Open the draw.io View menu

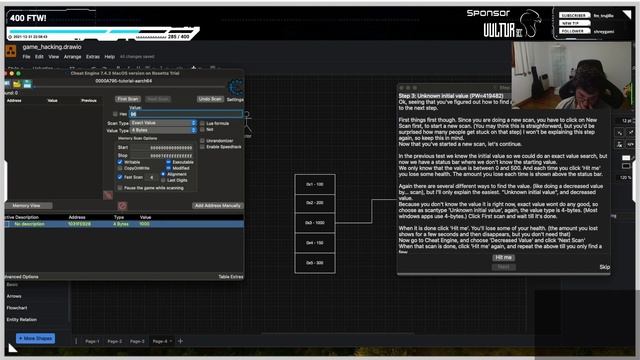[53, 57]
